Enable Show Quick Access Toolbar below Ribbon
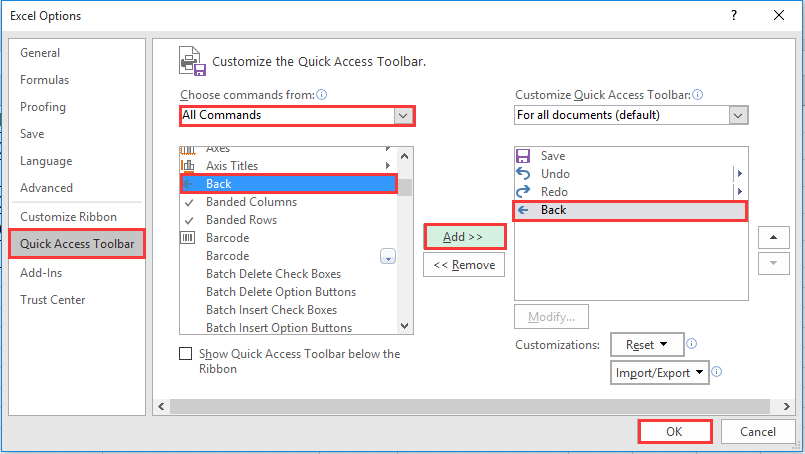This screenshot has height=454, width=805. point(186,353)
